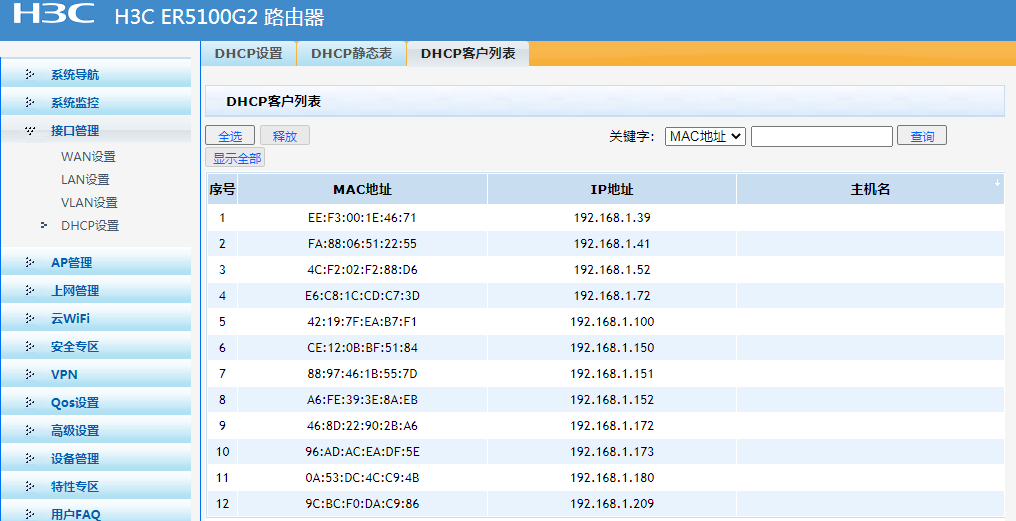Click IP address 192.168.1.180

click(612, 478)
